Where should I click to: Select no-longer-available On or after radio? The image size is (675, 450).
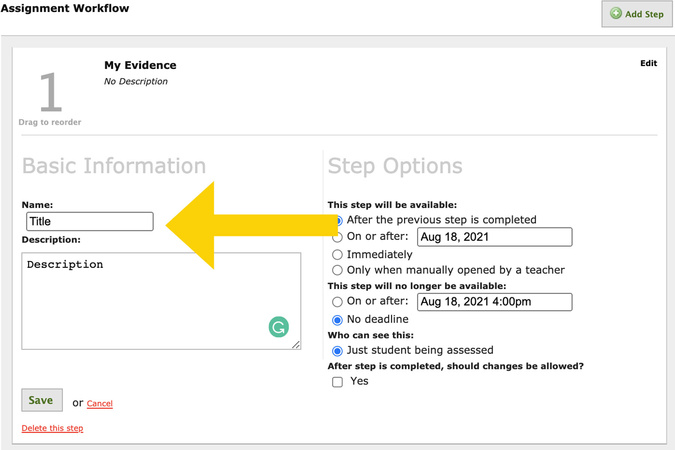click(338, 302)
